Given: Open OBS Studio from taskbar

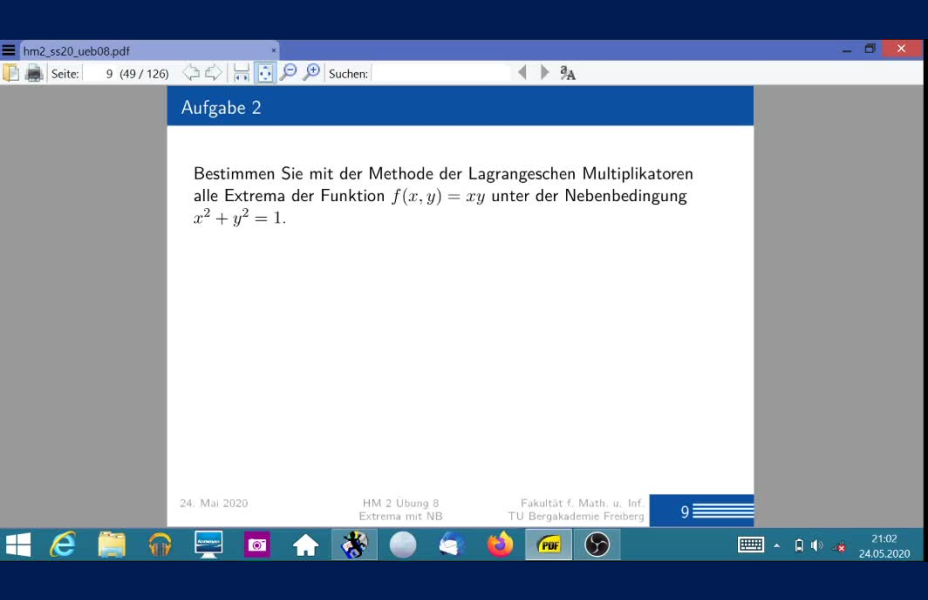Looking at the screenshot, I should click(597, 544).
